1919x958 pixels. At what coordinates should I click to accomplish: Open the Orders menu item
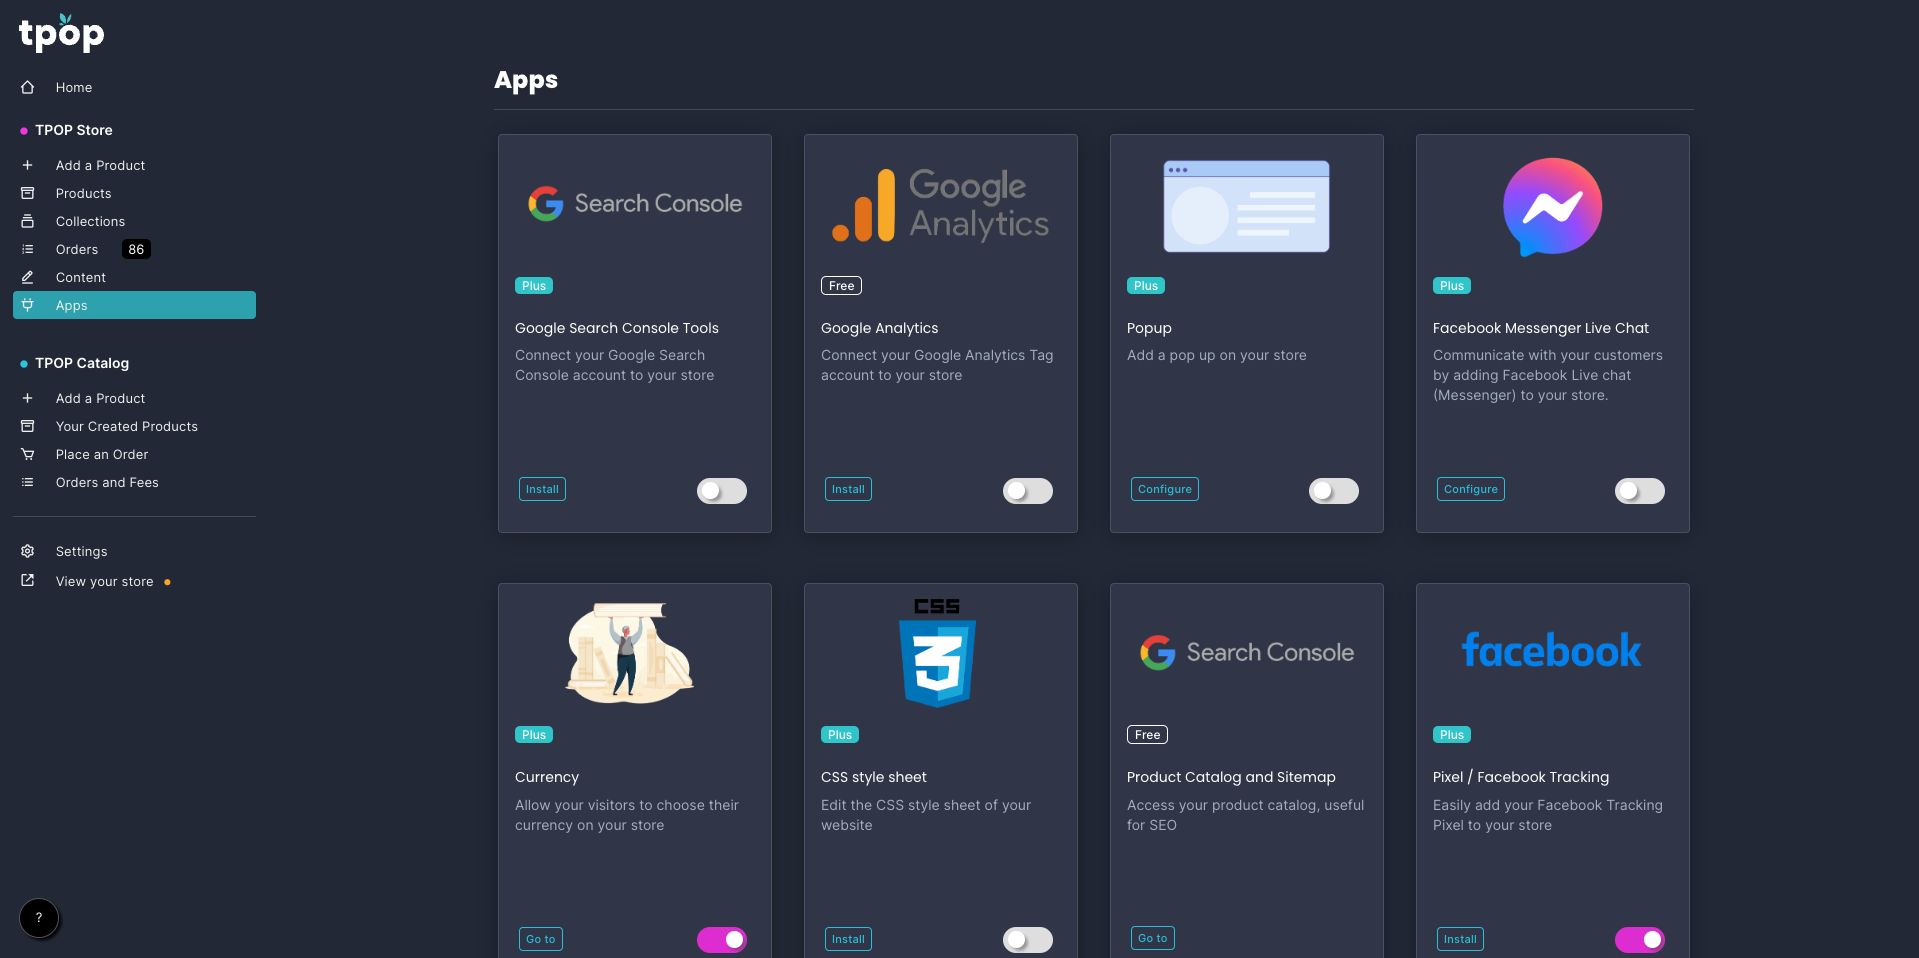point(77,249)
